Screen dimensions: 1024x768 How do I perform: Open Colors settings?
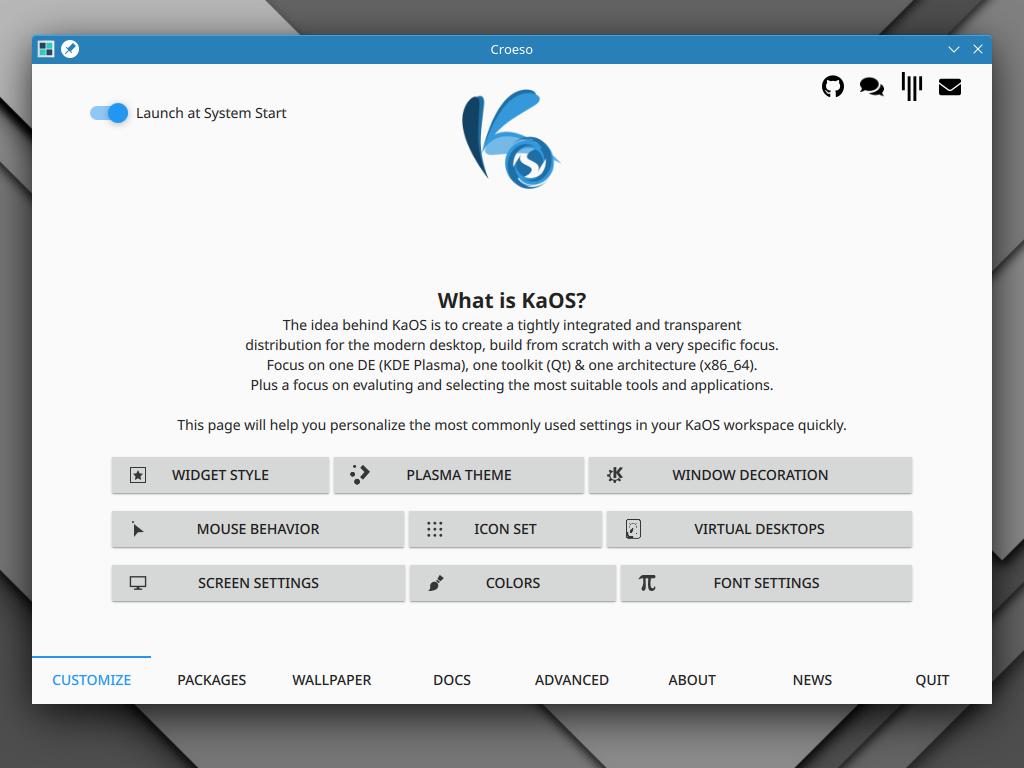tap(513, 583)
